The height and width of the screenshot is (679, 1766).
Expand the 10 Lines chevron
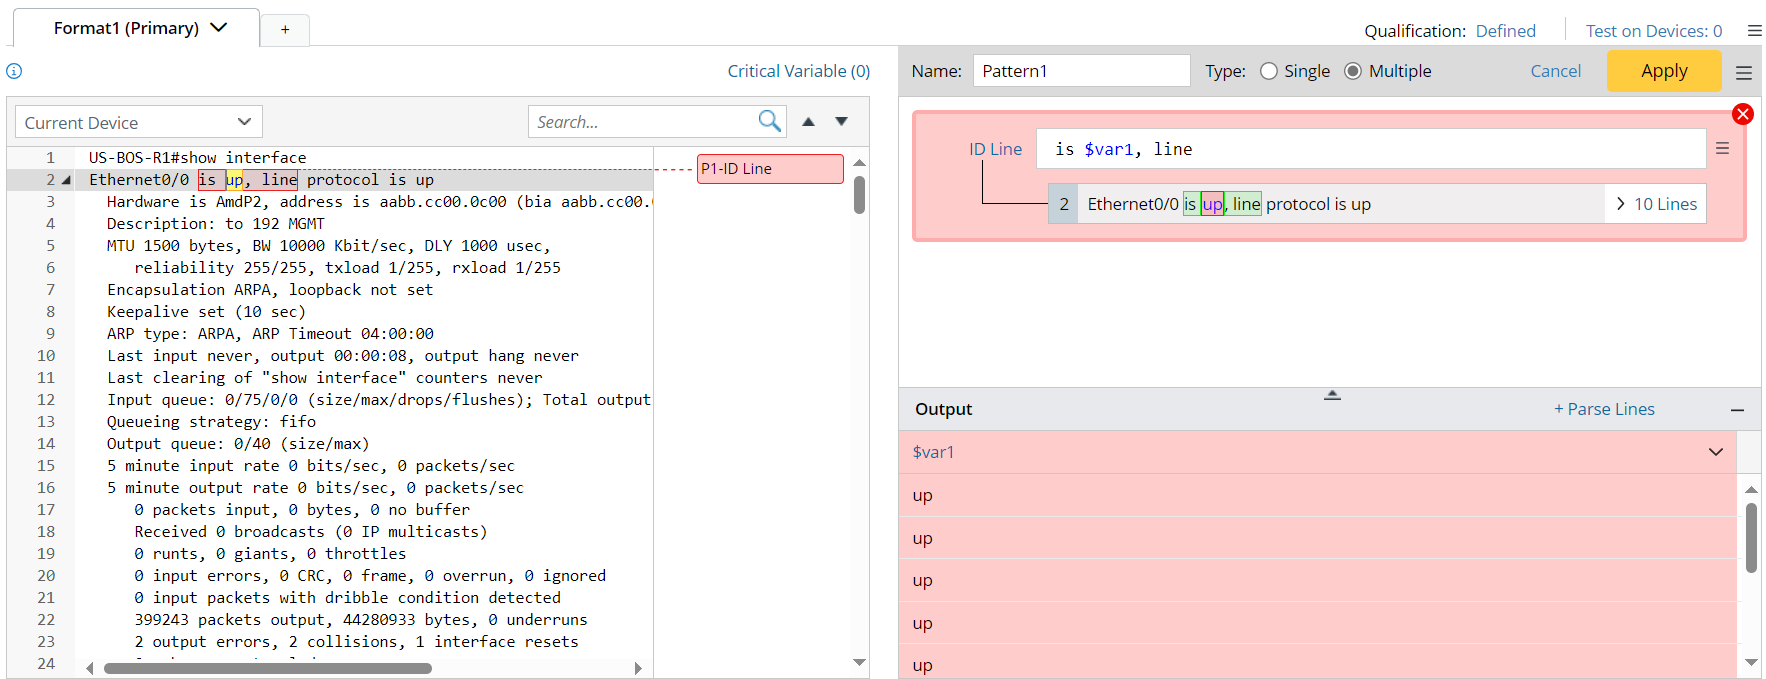tap(1620, 204)
